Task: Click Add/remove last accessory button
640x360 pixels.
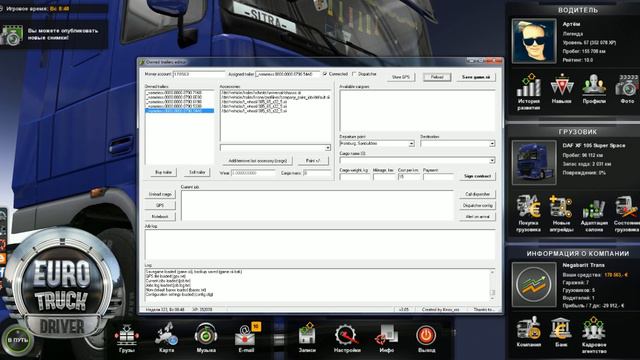Action: point(258,160)
